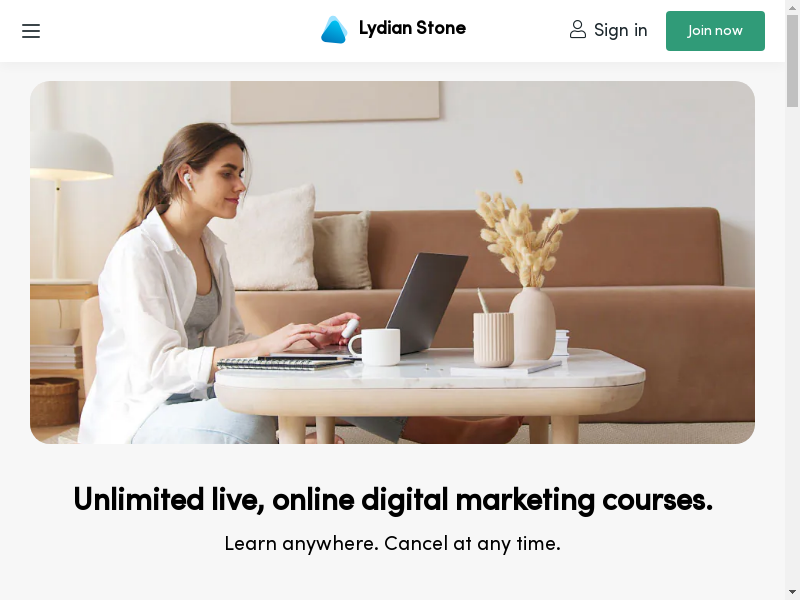The image size is (800, 600).
Task: Click the green Join now button
Action: coord(715,31)
